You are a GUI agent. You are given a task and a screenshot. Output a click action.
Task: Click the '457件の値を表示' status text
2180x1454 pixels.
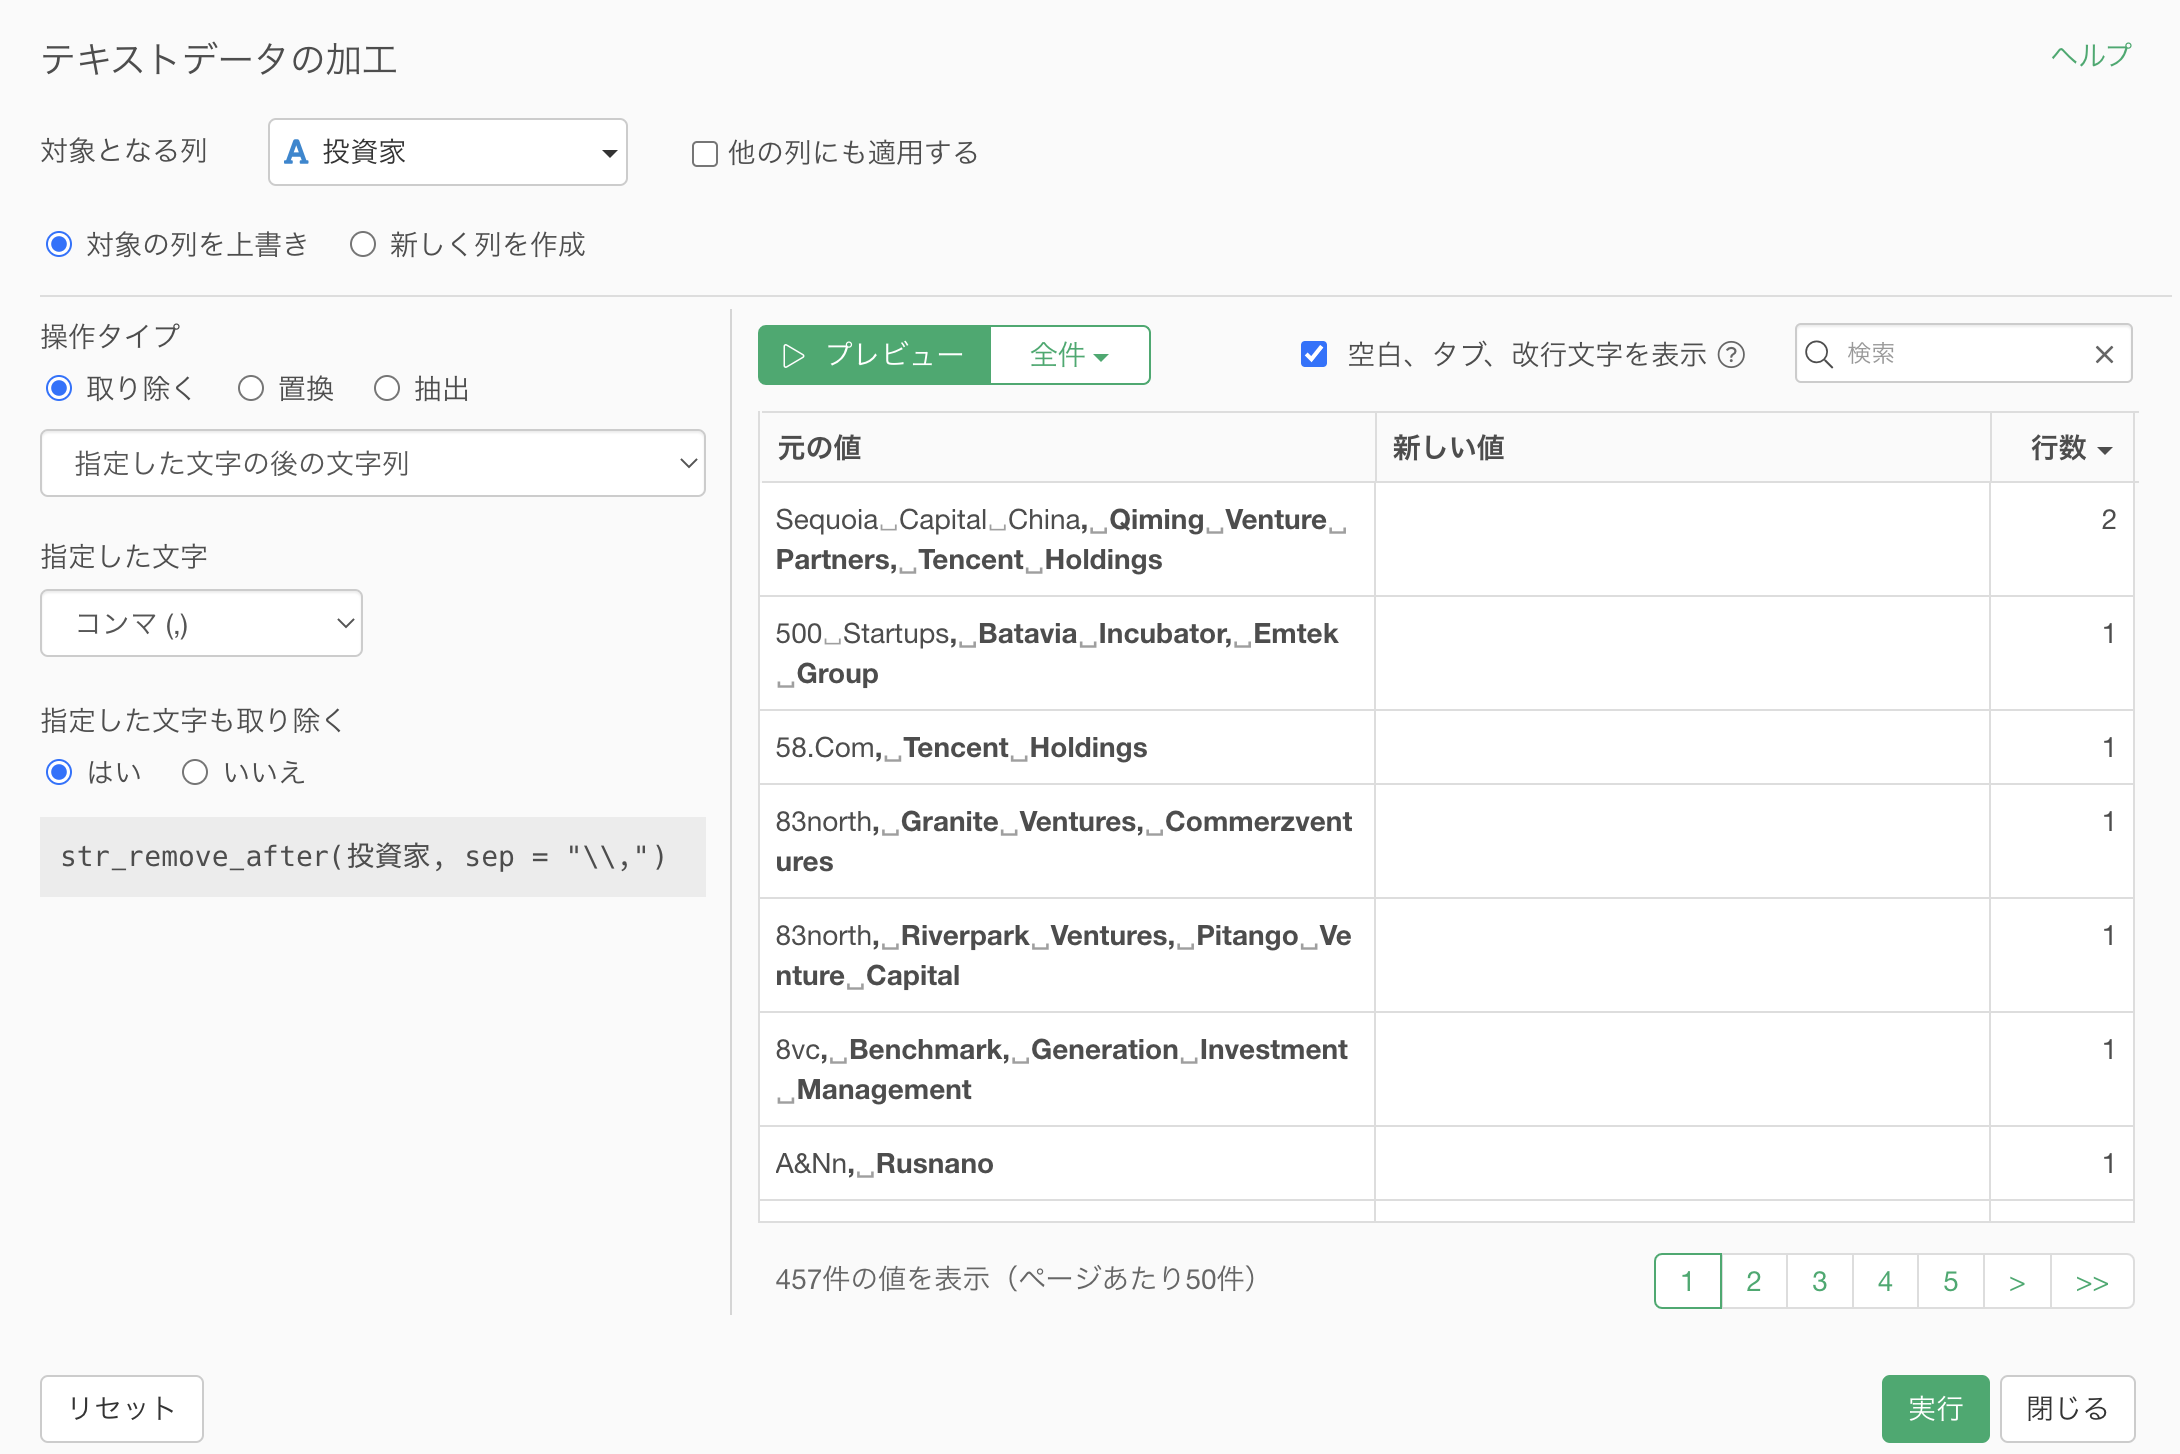pyautogui.click(x=1015, y=1279)
